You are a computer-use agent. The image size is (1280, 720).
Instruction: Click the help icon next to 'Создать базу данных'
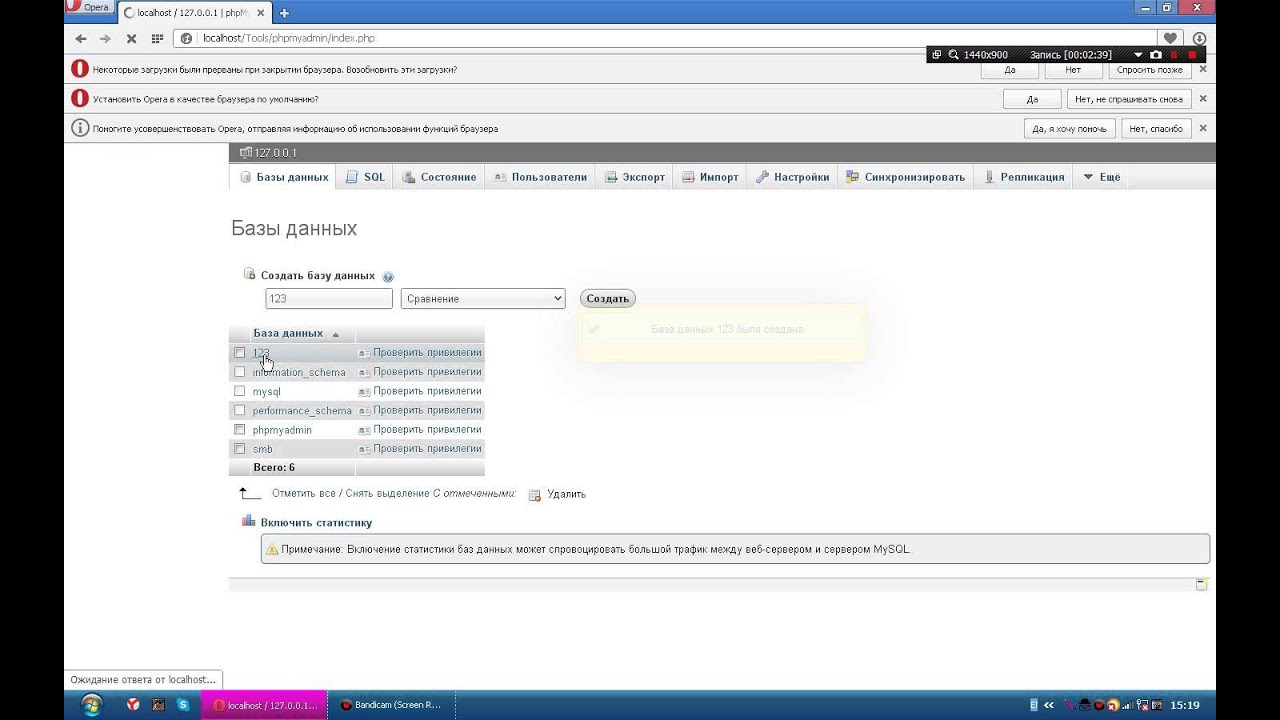tap(388, 277)
